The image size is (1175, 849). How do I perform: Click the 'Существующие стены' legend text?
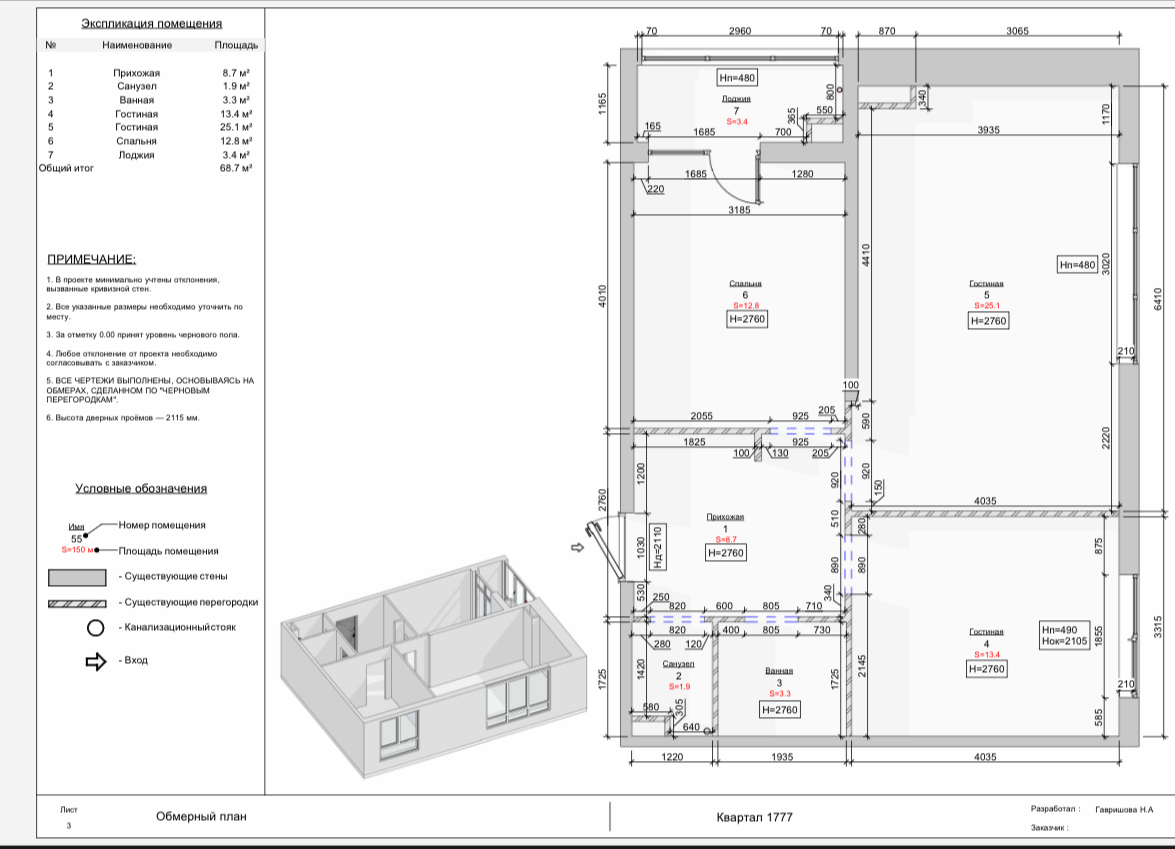[x=175, y=576]
